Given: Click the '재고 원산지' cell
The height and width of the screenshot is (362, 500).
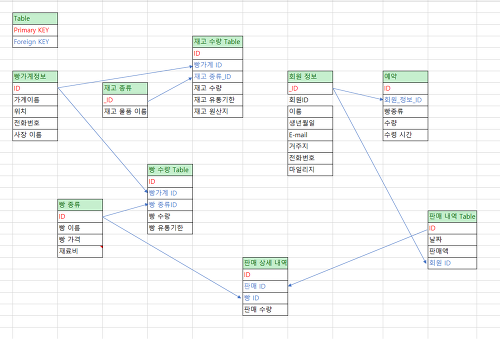Looking at the screenshot, I should pyautogui.click(x=217, y=112).
